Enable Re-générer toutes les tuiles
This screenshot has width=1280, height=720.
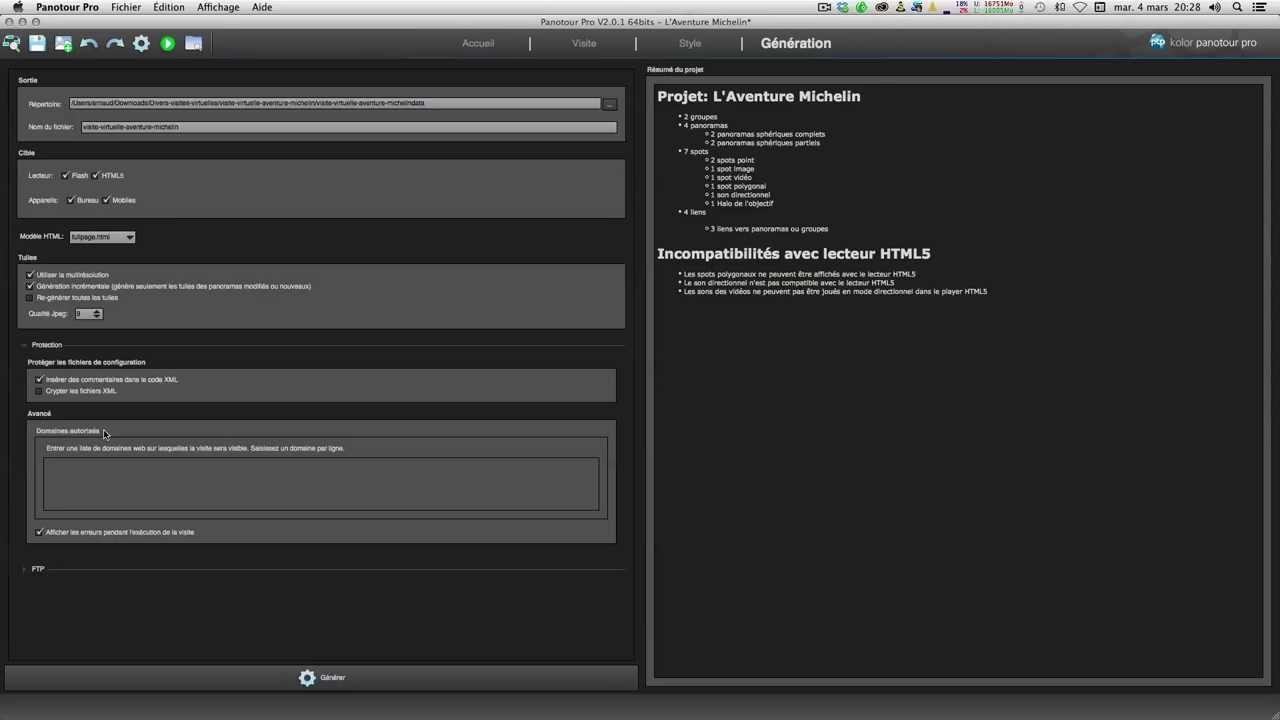coord(31,297)
